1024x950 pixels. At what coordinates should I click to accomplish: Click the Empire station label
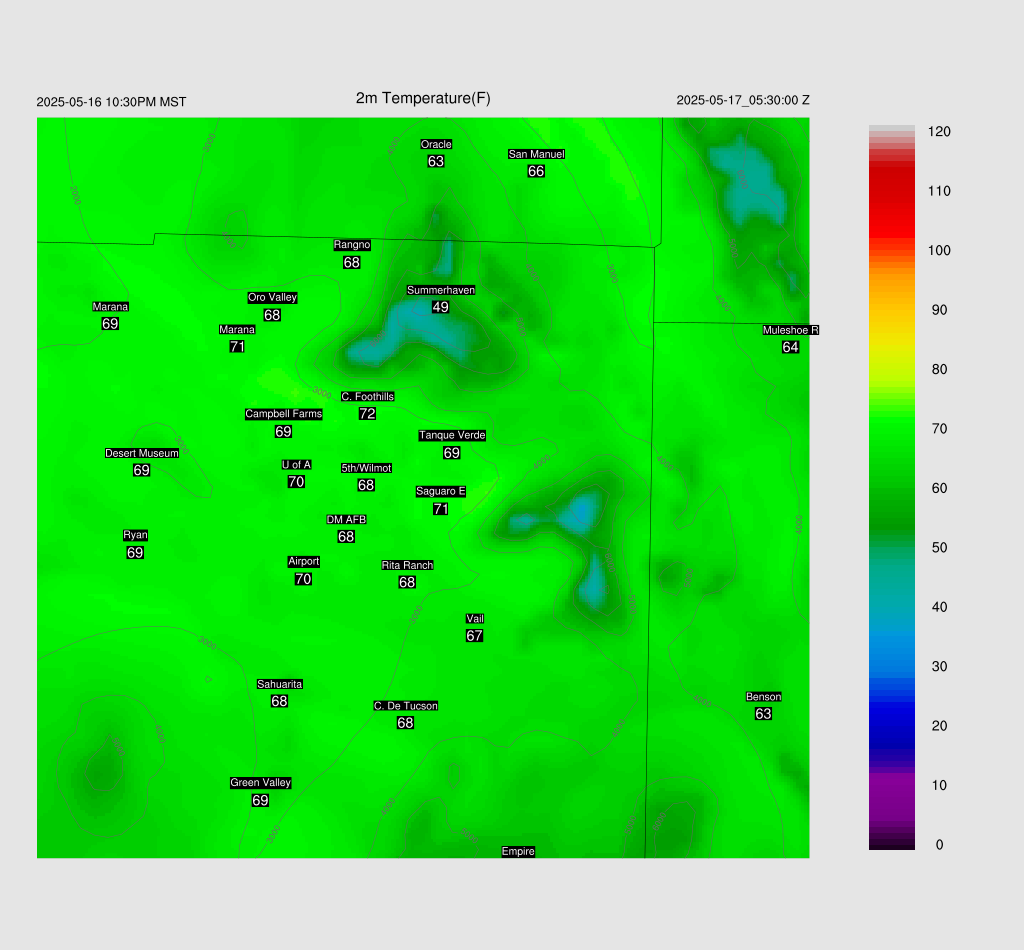(x=519, y=851)
